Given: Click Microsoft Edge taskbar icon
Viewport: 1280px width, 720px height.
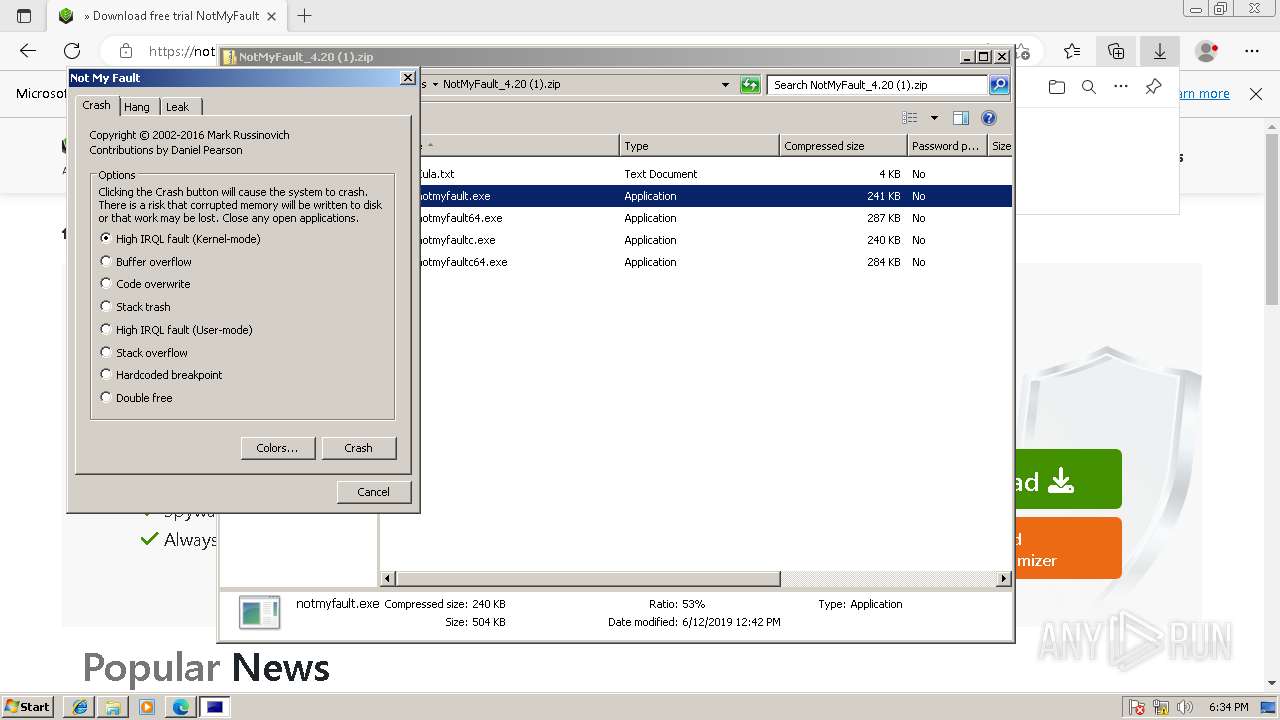Looking at the screenshot, I should coord(181,707).
